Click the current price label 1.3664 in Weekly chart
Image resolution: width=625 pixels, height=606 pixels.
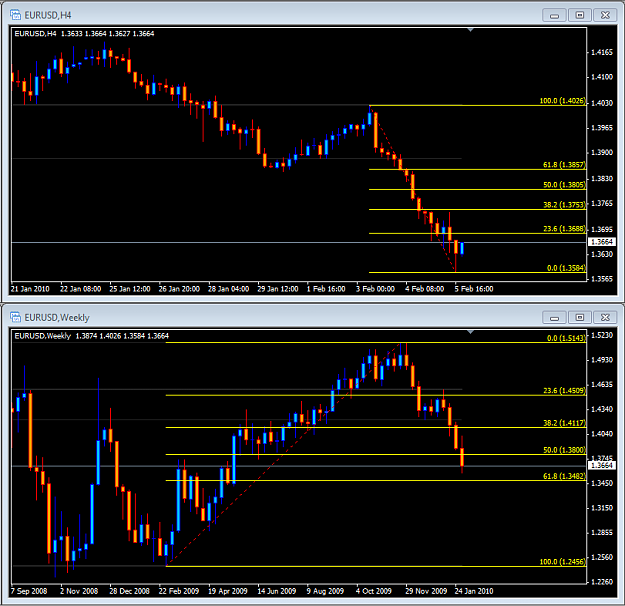(601, 466)
